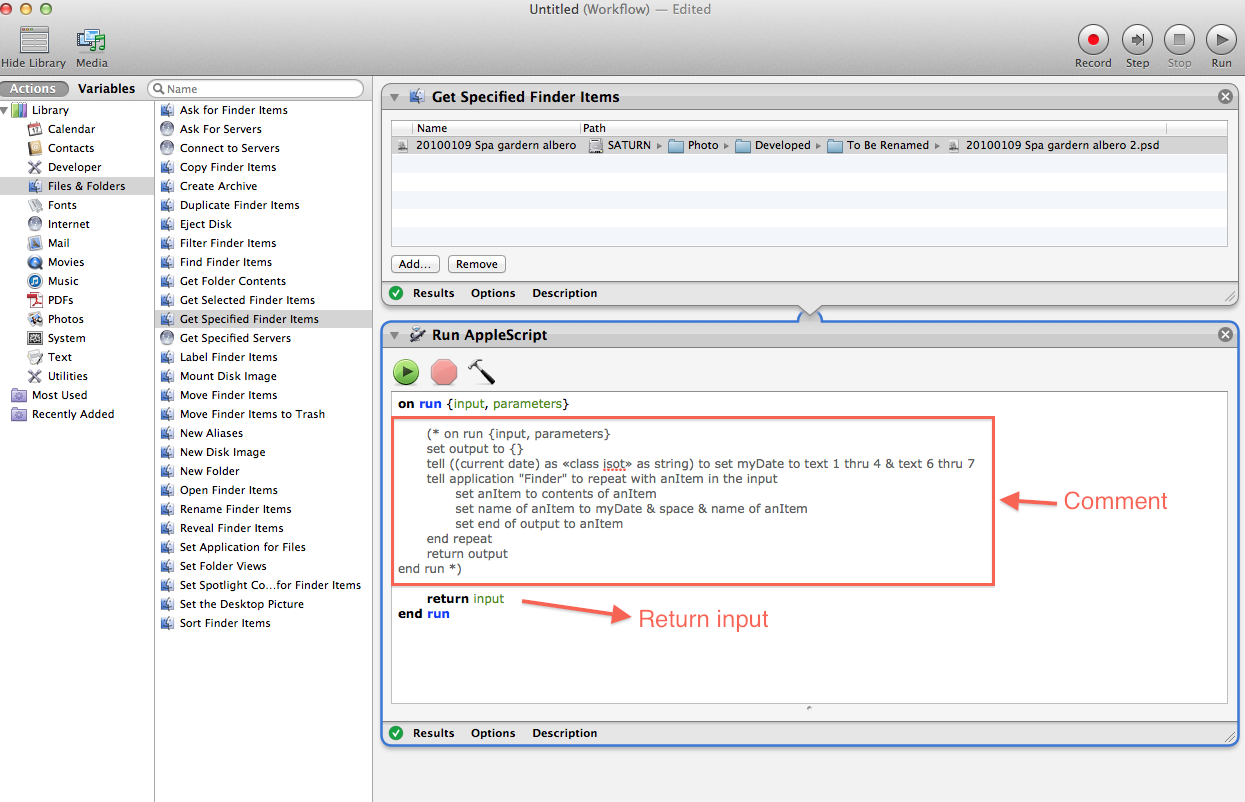Start recording with the Record button
The image size is (1245, 802).
pyautogui.click(x=1093, y=40)
